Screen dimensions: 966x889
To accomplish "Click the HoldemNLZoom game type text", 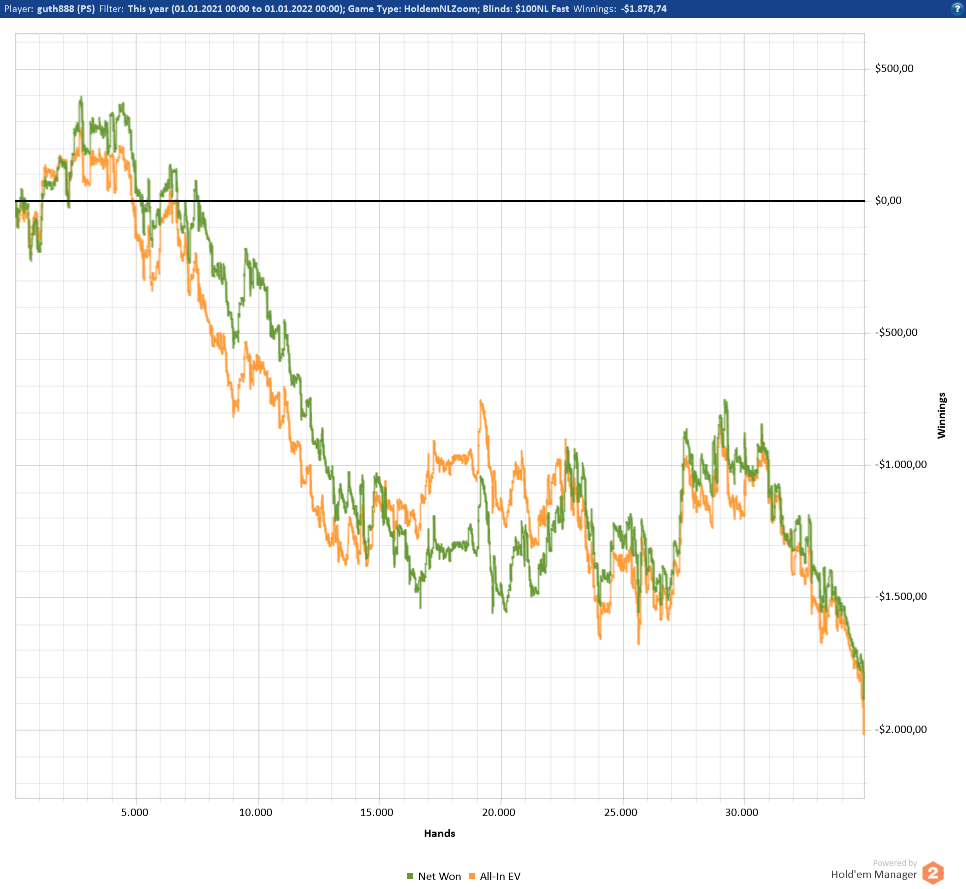I will [x=440, y=9].
